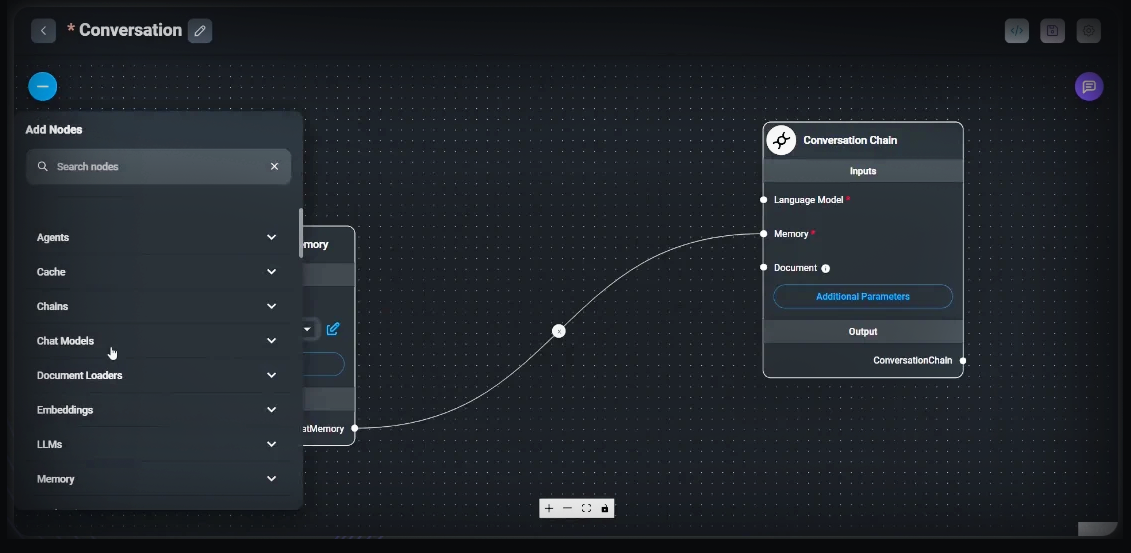Open the API code icon

(1016, 31)
